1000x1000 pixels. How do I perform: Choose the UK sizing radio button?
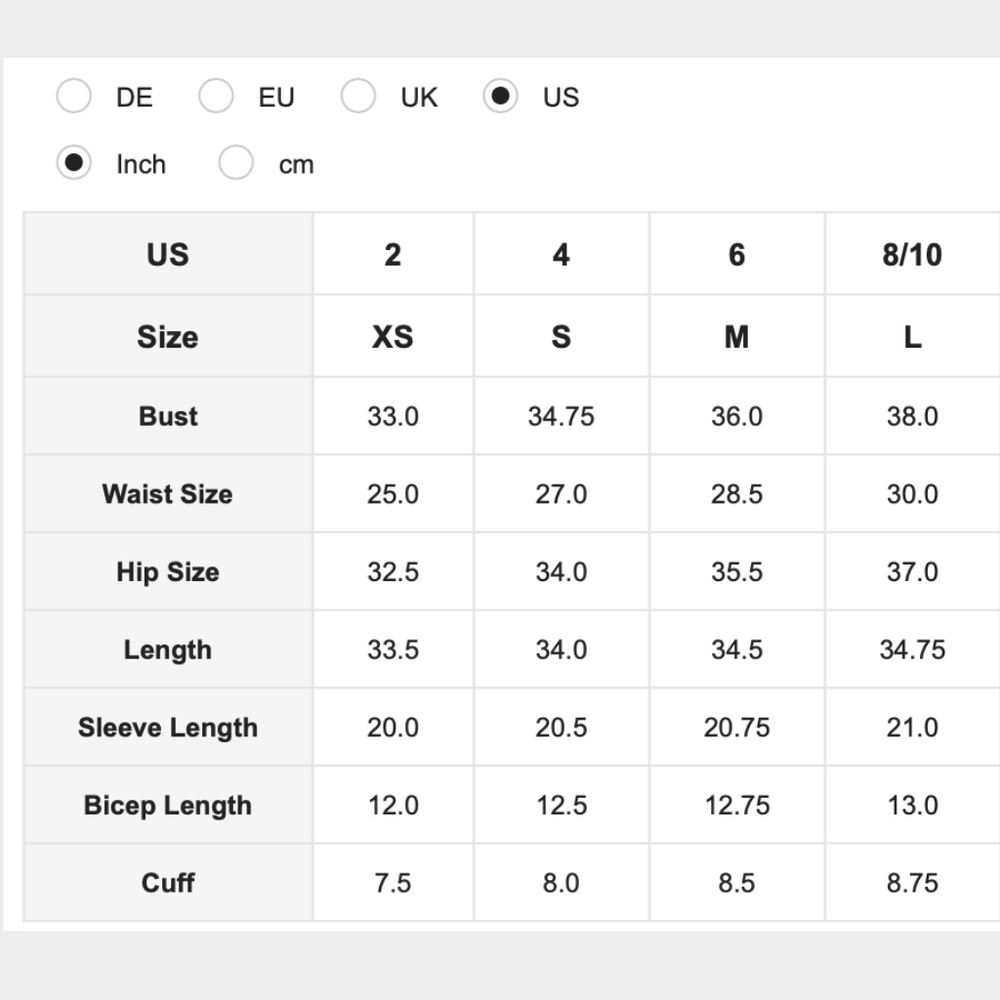(358, 97)
